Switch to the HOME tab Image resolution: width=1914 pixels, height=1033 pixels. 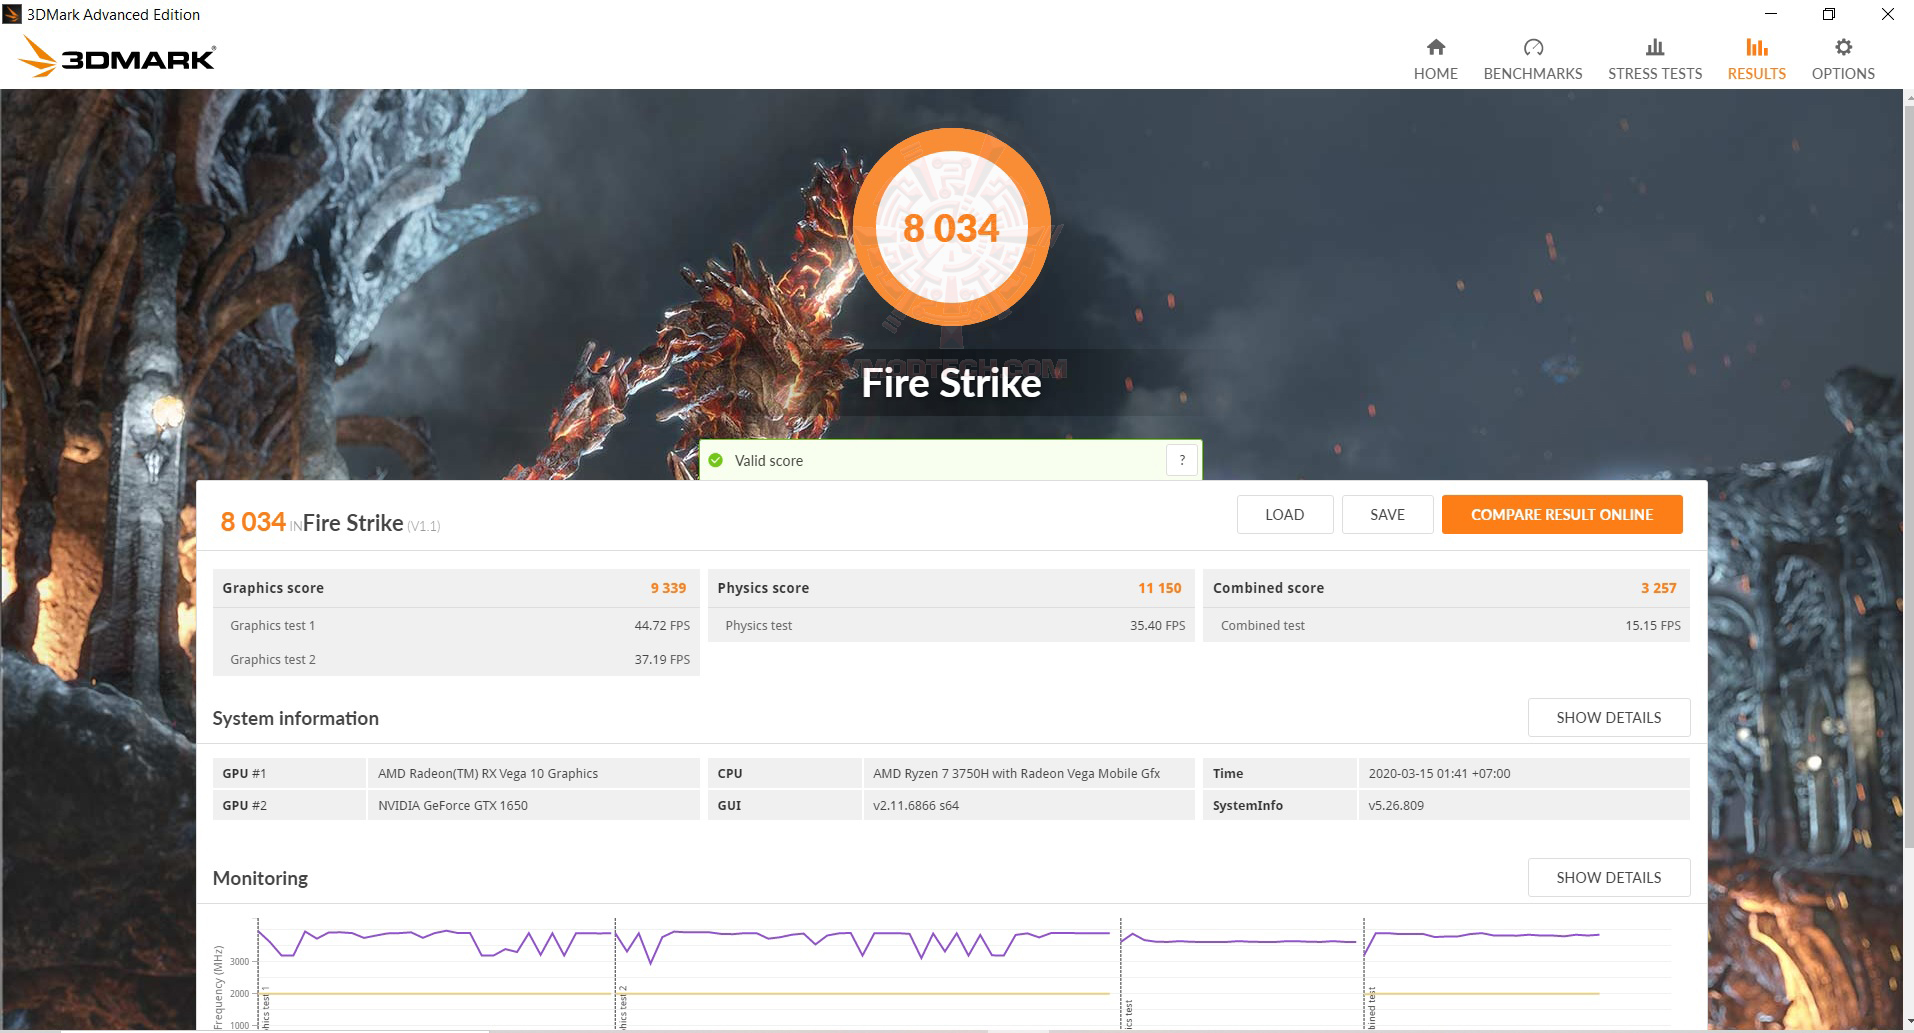coord(1435,73)
